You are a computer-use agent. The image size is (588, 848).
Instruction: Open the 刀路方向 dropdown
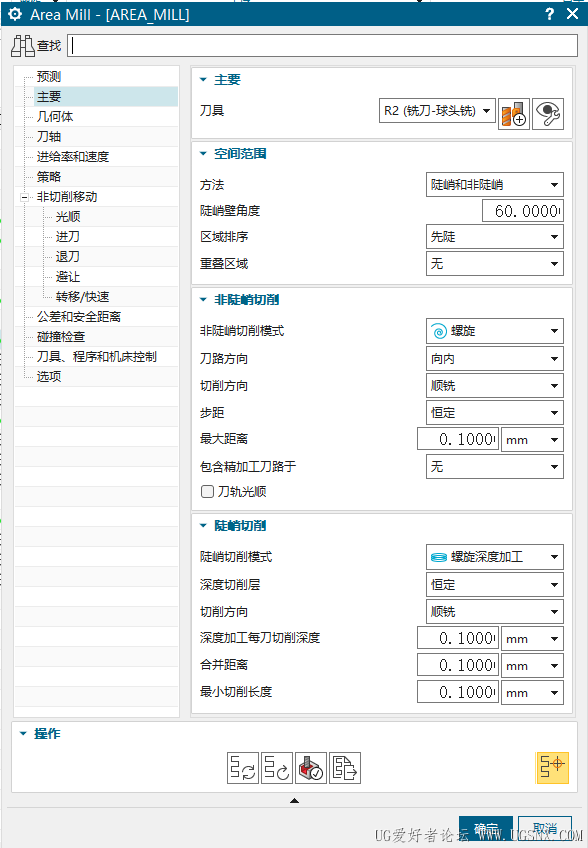pos(494,359)
